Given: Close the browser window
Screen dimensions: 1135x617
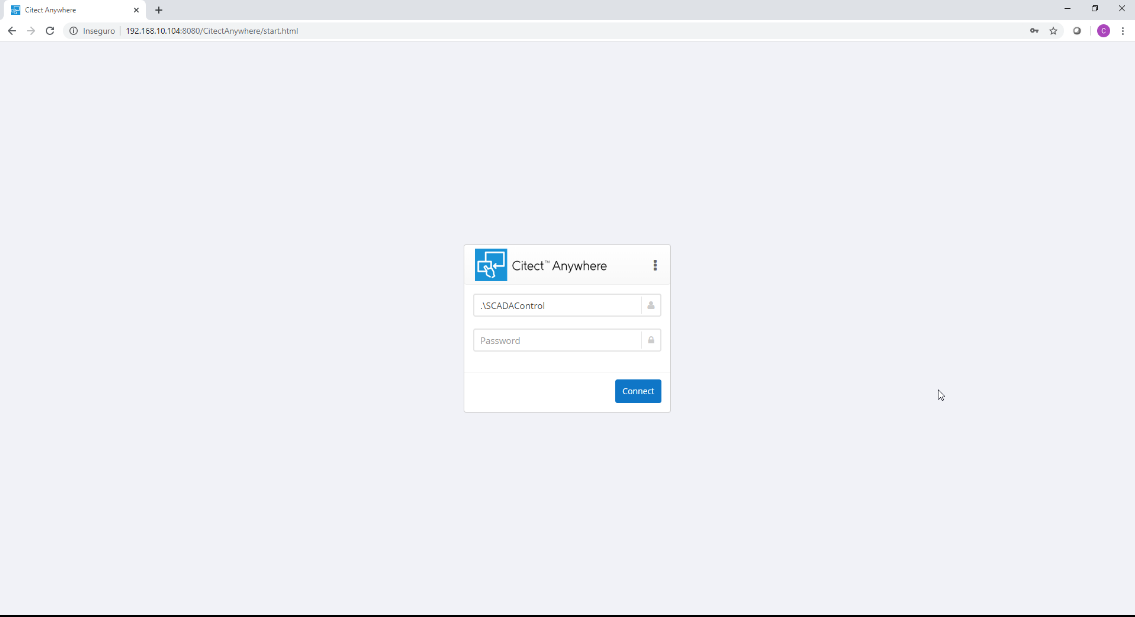Looking at the screenshot, I should pyautogui.click(x=1121, y=9).
